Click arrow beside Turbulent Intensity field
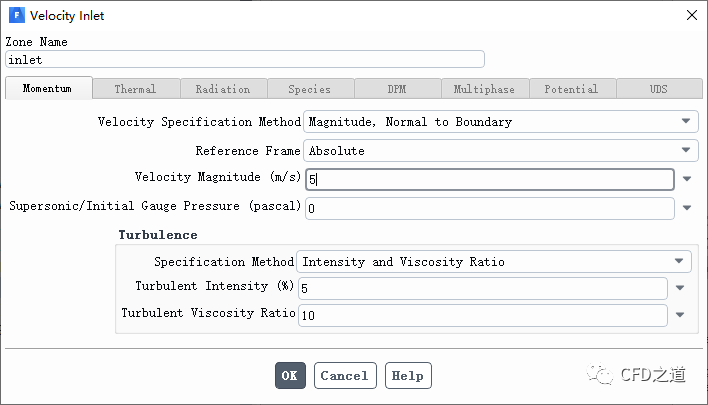The height and width of the screenshot is (405, 708). (680, 288)
